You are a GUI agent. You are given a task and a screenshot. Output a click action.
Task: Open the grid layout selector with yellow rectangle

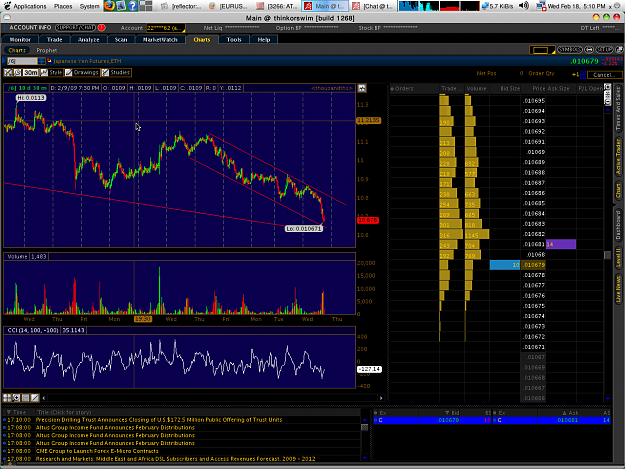542,50
